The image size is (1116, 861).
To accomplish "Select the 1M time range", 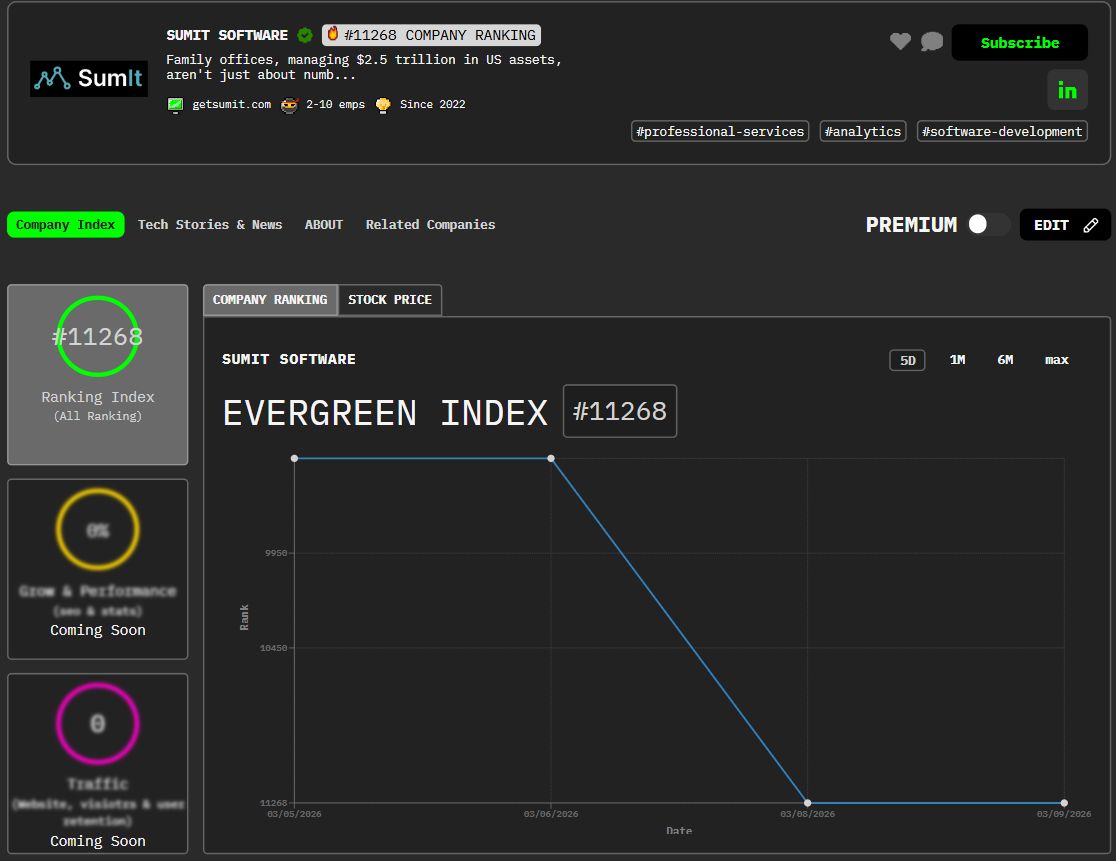I will pyautogui.click(x=957, y=360).
